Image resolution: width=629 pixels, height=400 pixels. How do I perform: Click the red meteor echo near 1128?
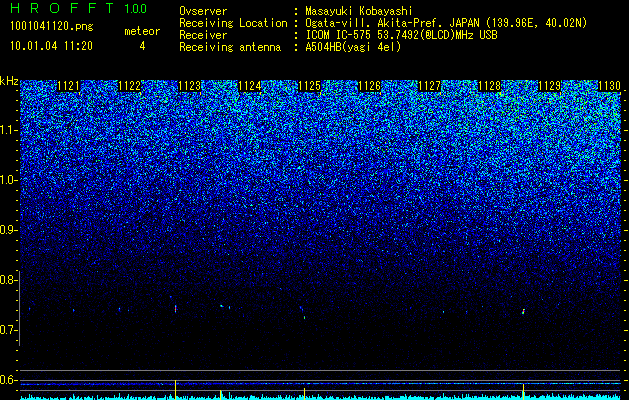pos(523,311)
